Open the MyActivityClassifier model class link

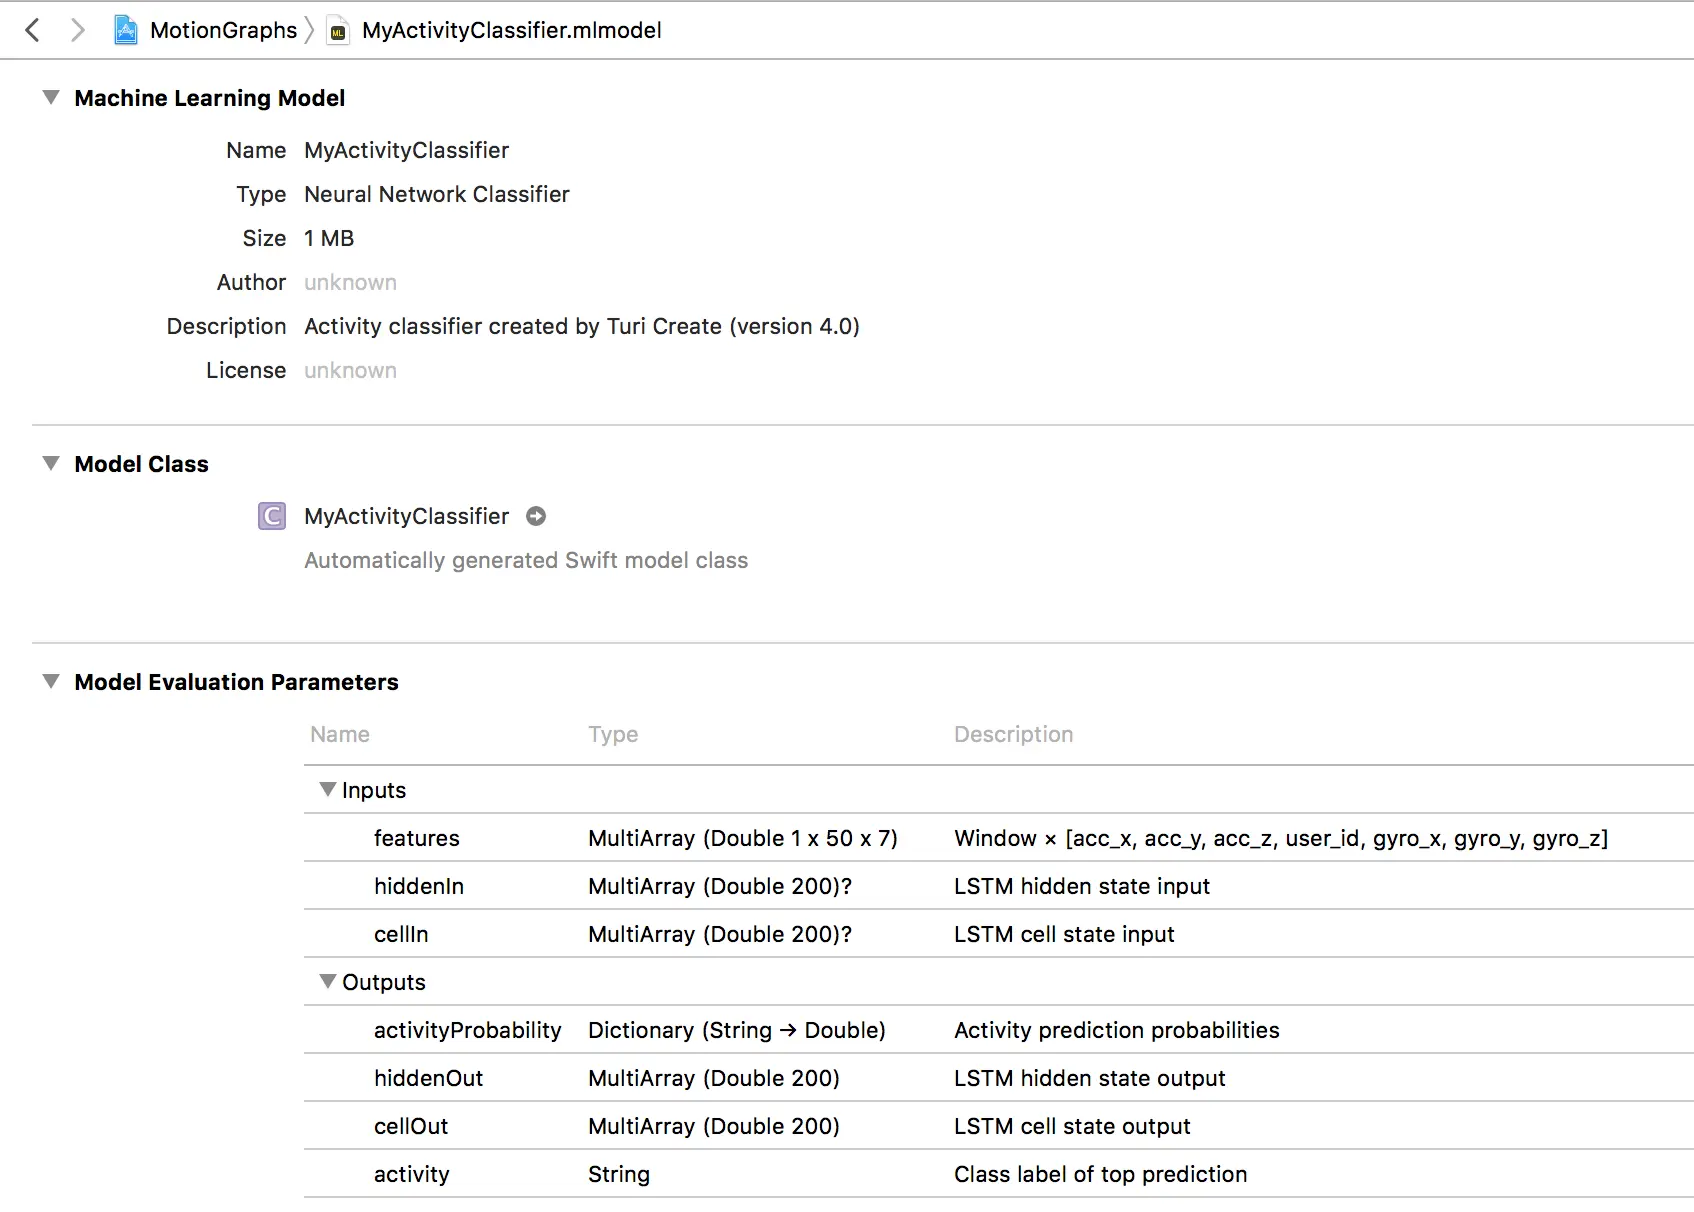[406, 516]
